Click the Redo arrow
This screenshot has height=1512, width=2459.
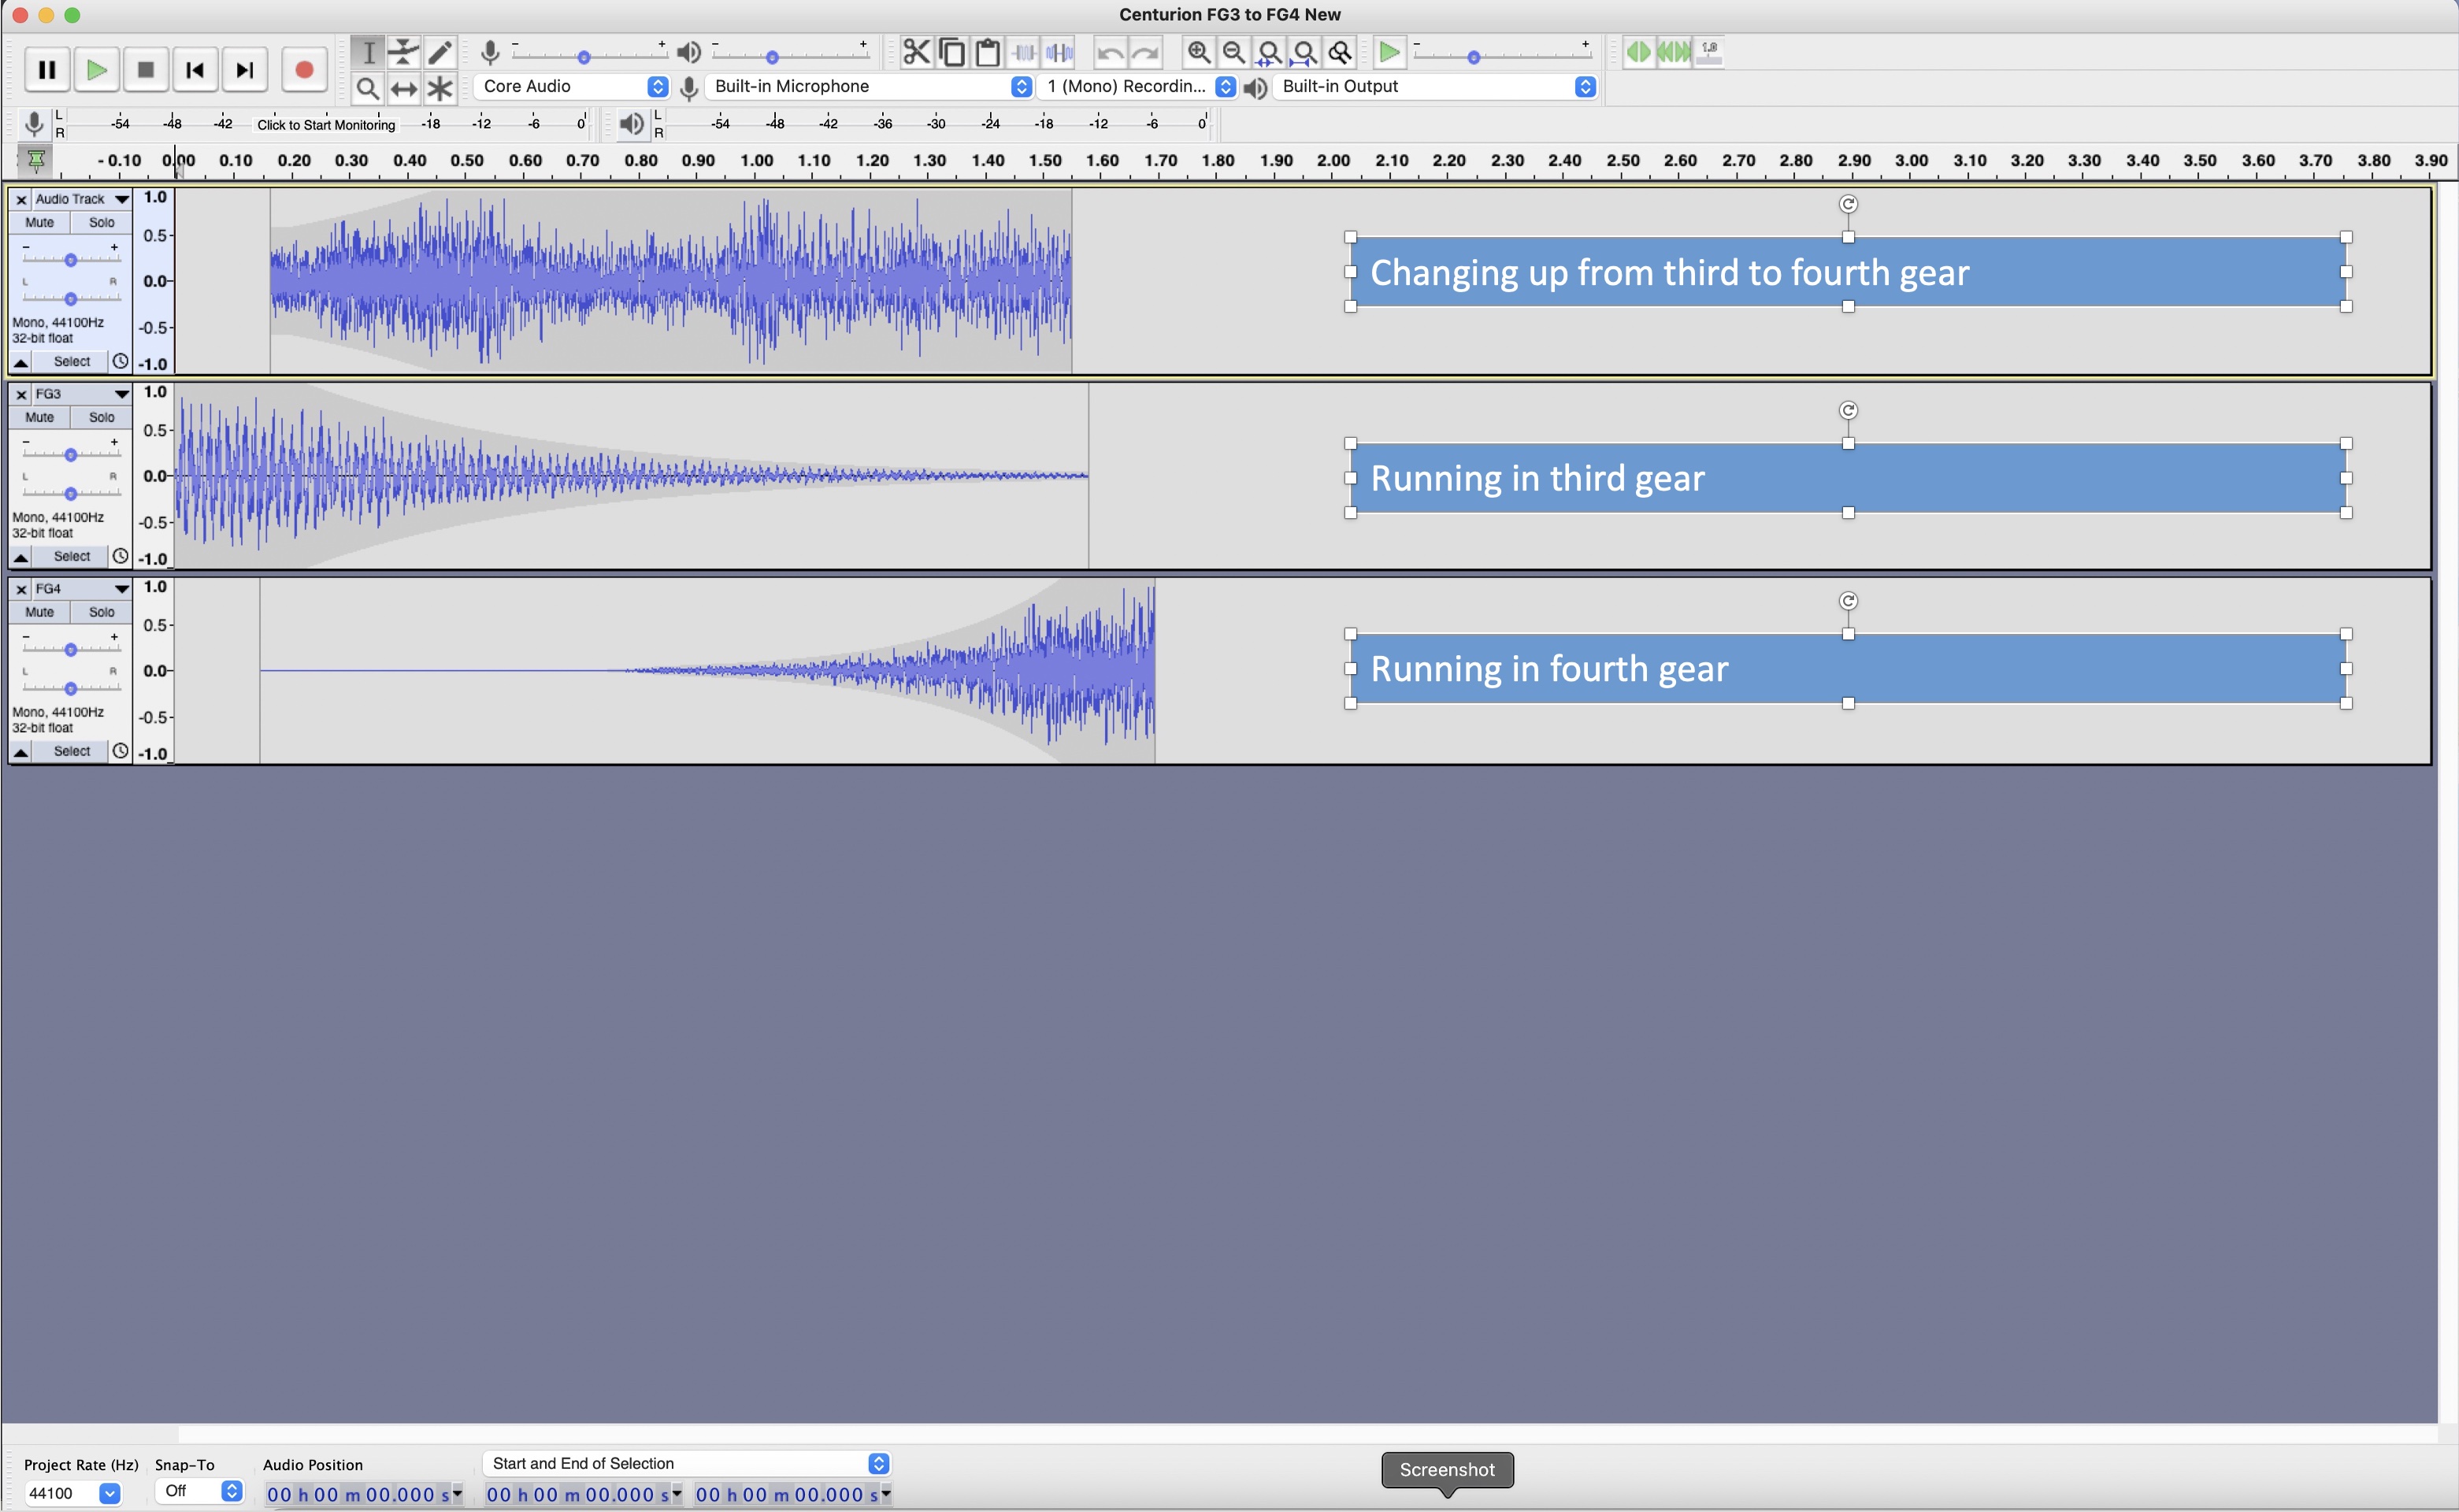coord(1146,52)
